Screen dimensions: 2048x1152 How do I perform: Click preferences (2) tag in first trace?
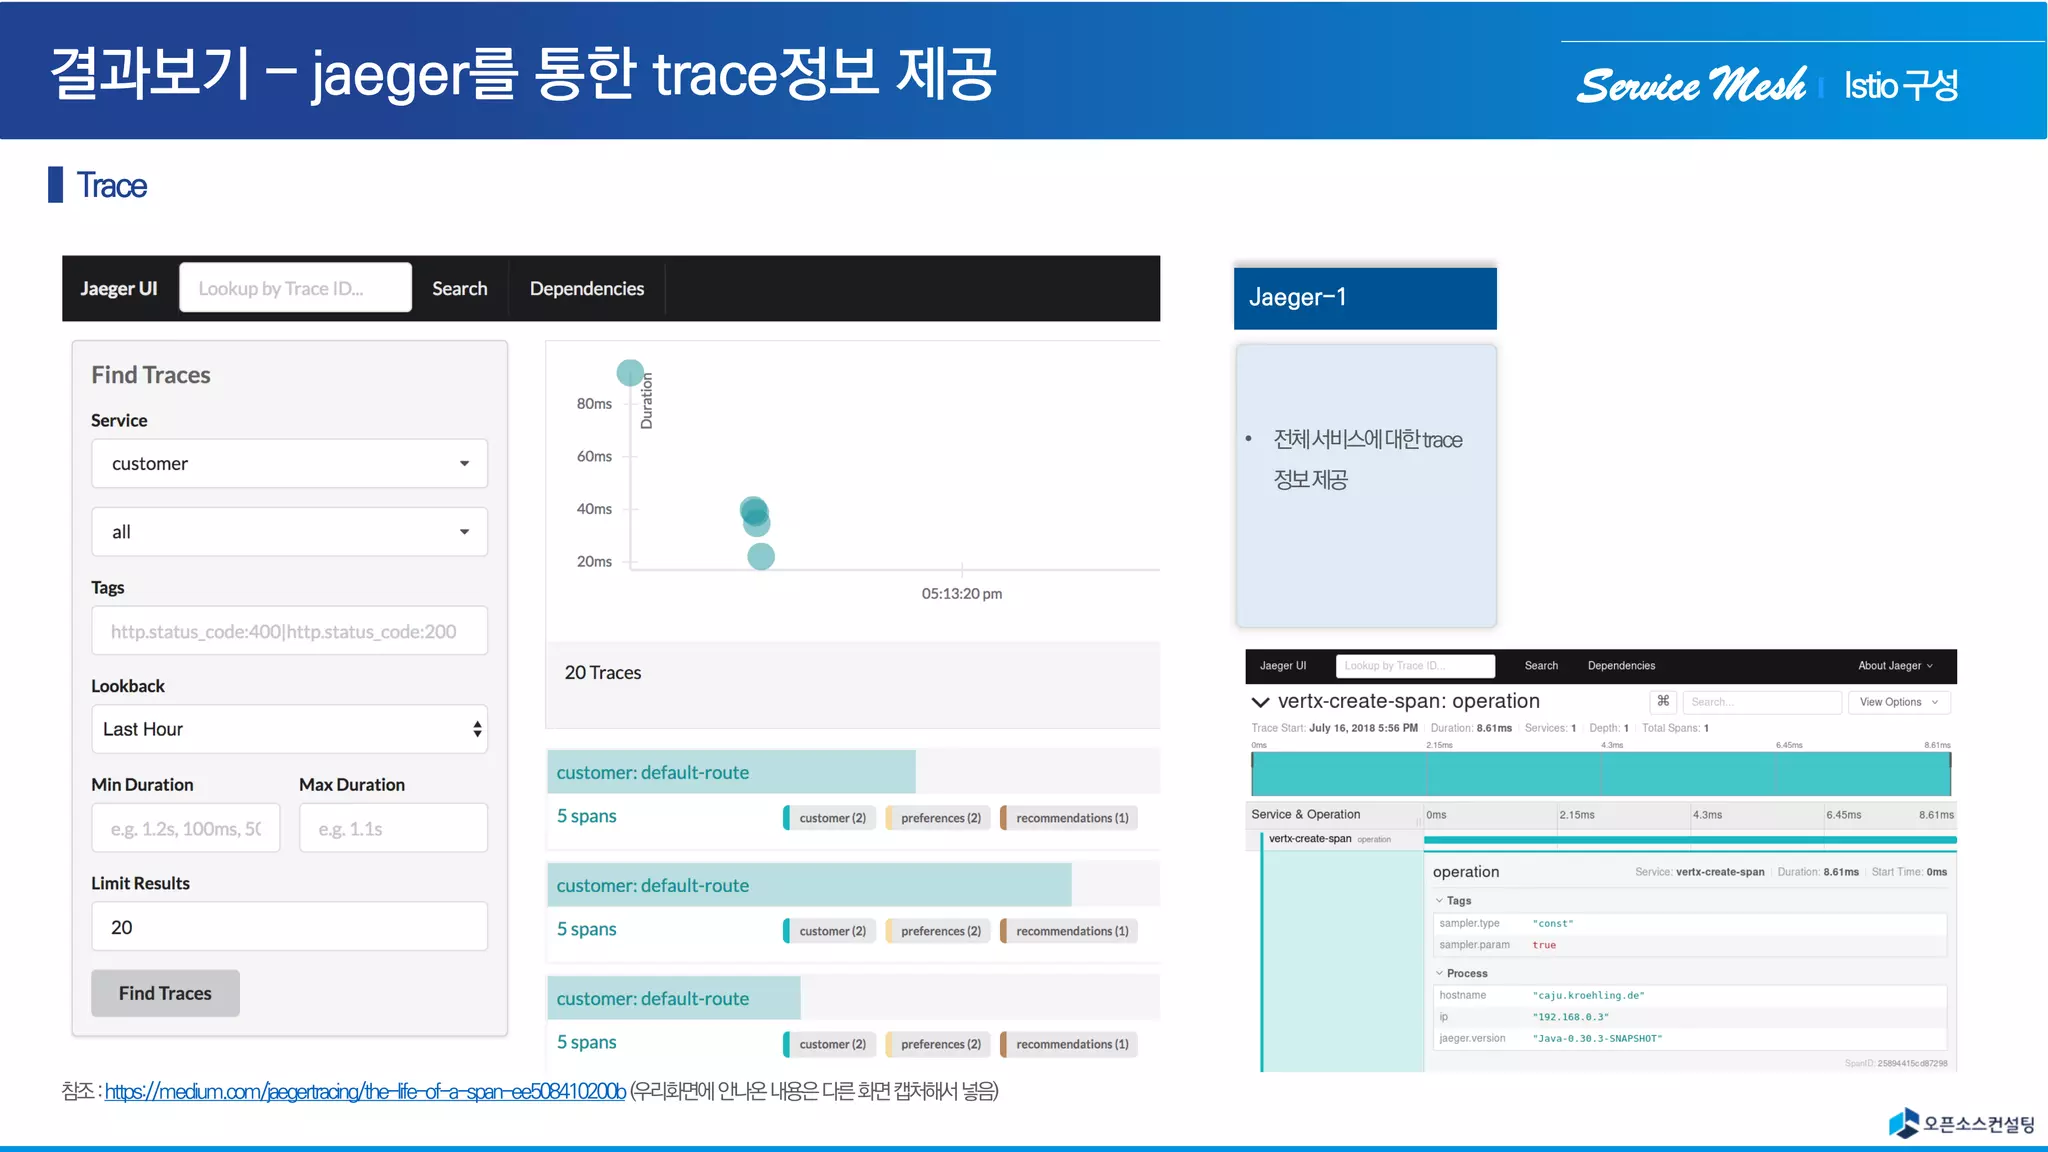click(939, 818)
